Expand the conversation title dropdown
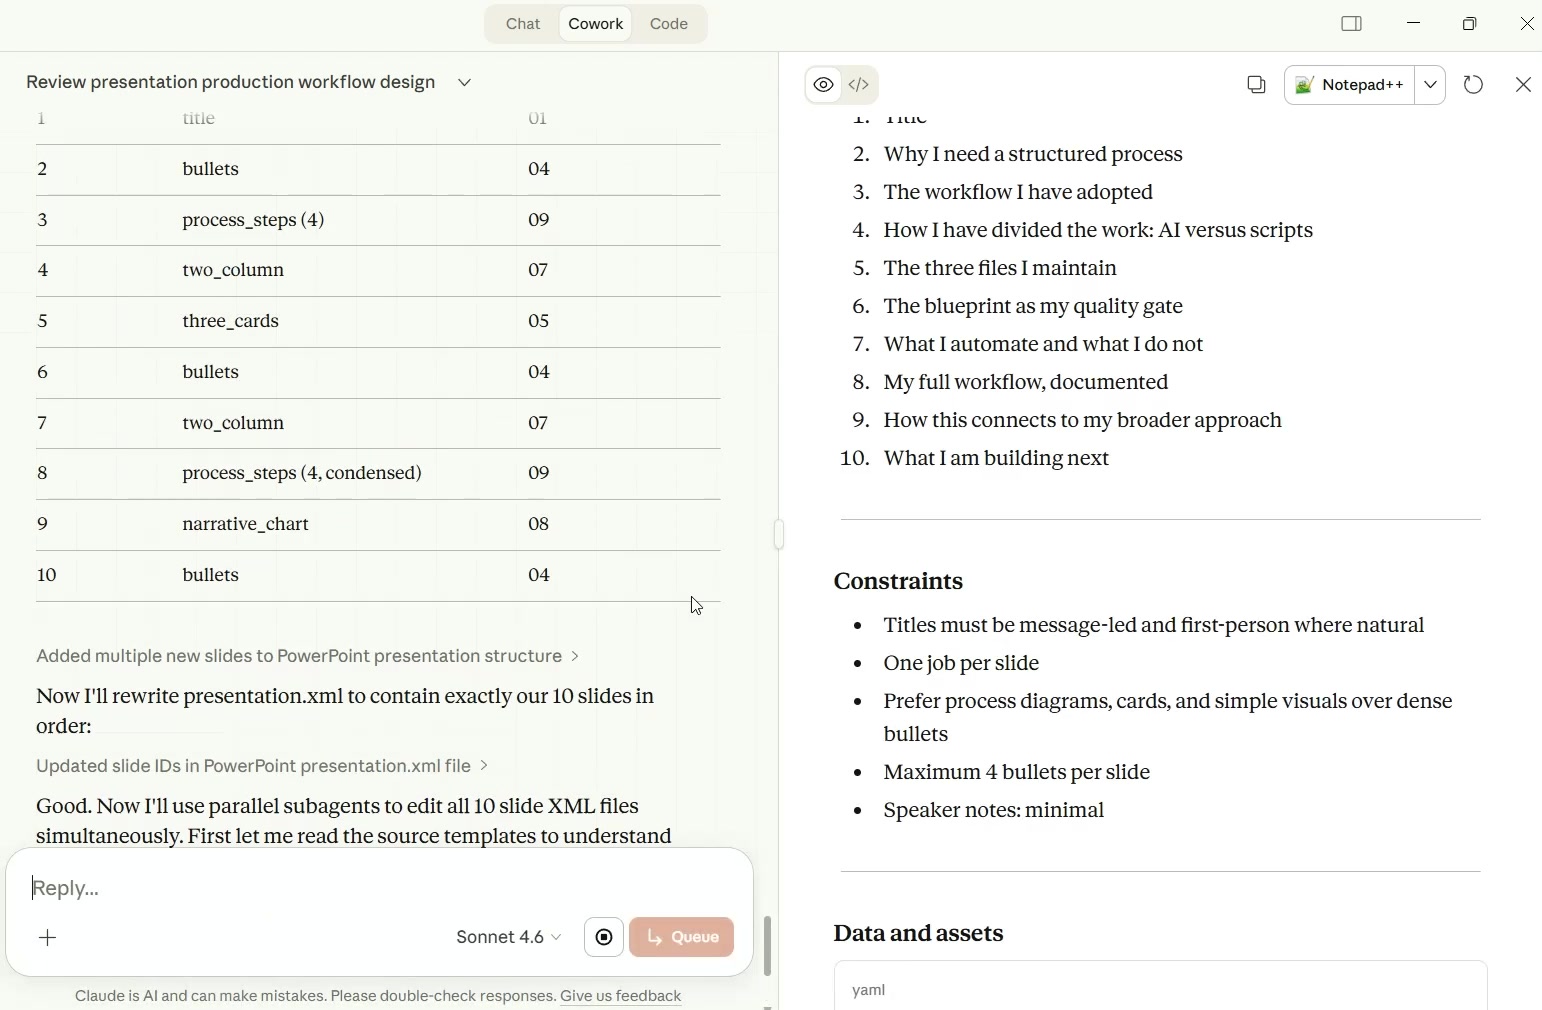Screen dimensions: 1542x1010 pyautogui.click(x=465, y=83)
